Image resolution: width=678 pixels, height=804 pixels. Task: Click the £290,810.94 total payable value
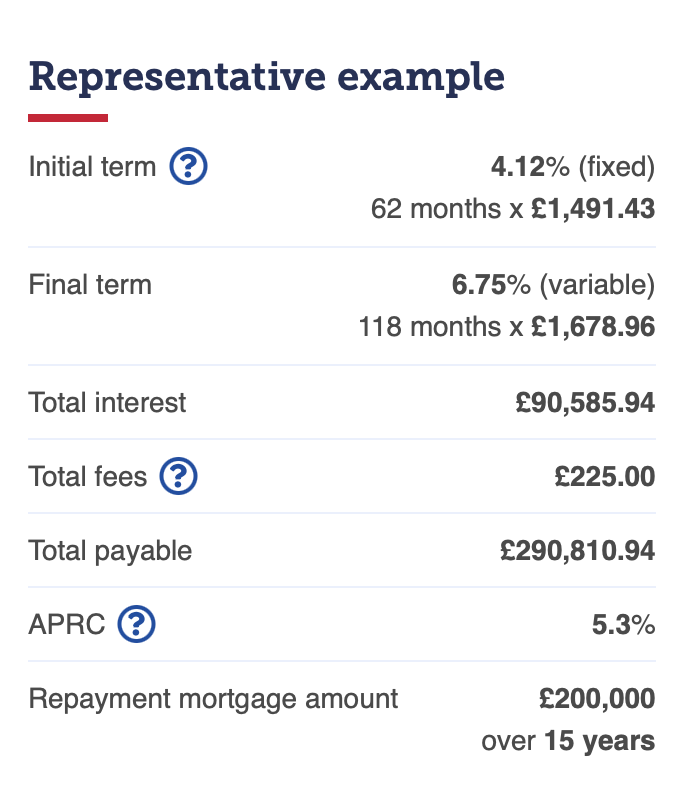click(x=577, y=551)
